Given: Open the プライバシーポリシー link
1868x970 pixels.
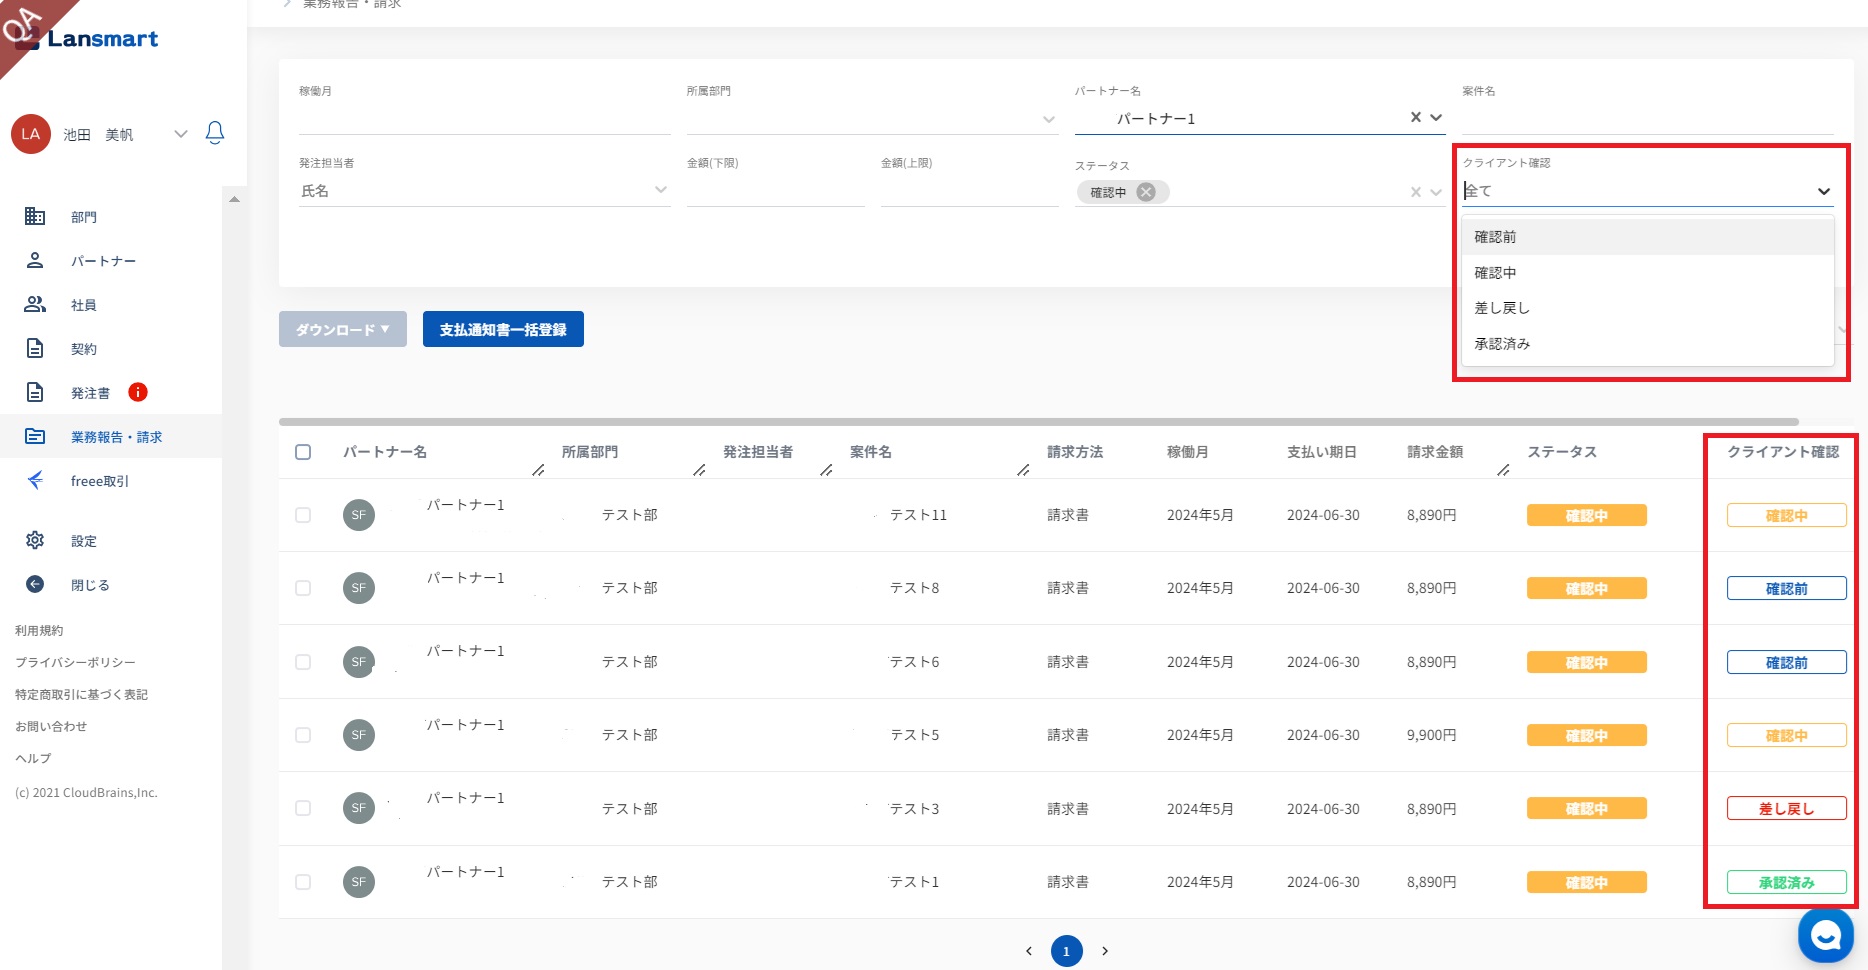Looking at the screenshot, I should [75, 662].
